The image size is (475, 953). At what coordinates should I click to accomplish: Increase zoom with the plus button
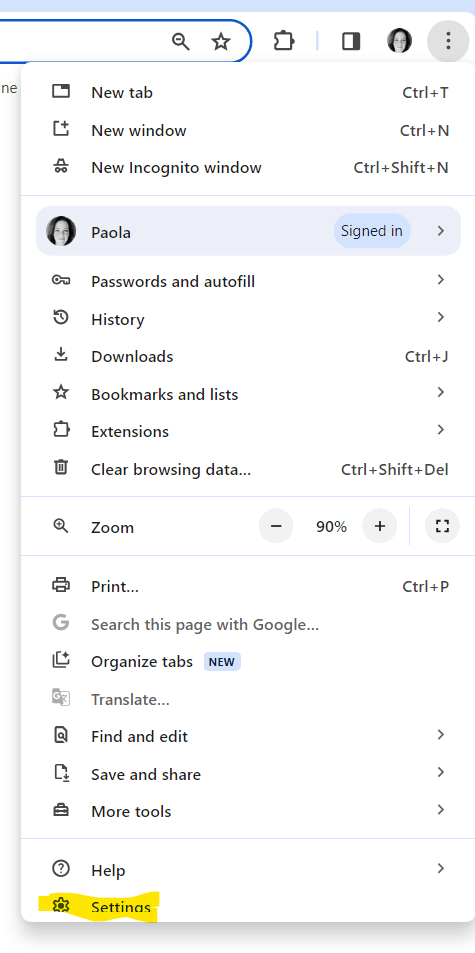tap(380, 526)
